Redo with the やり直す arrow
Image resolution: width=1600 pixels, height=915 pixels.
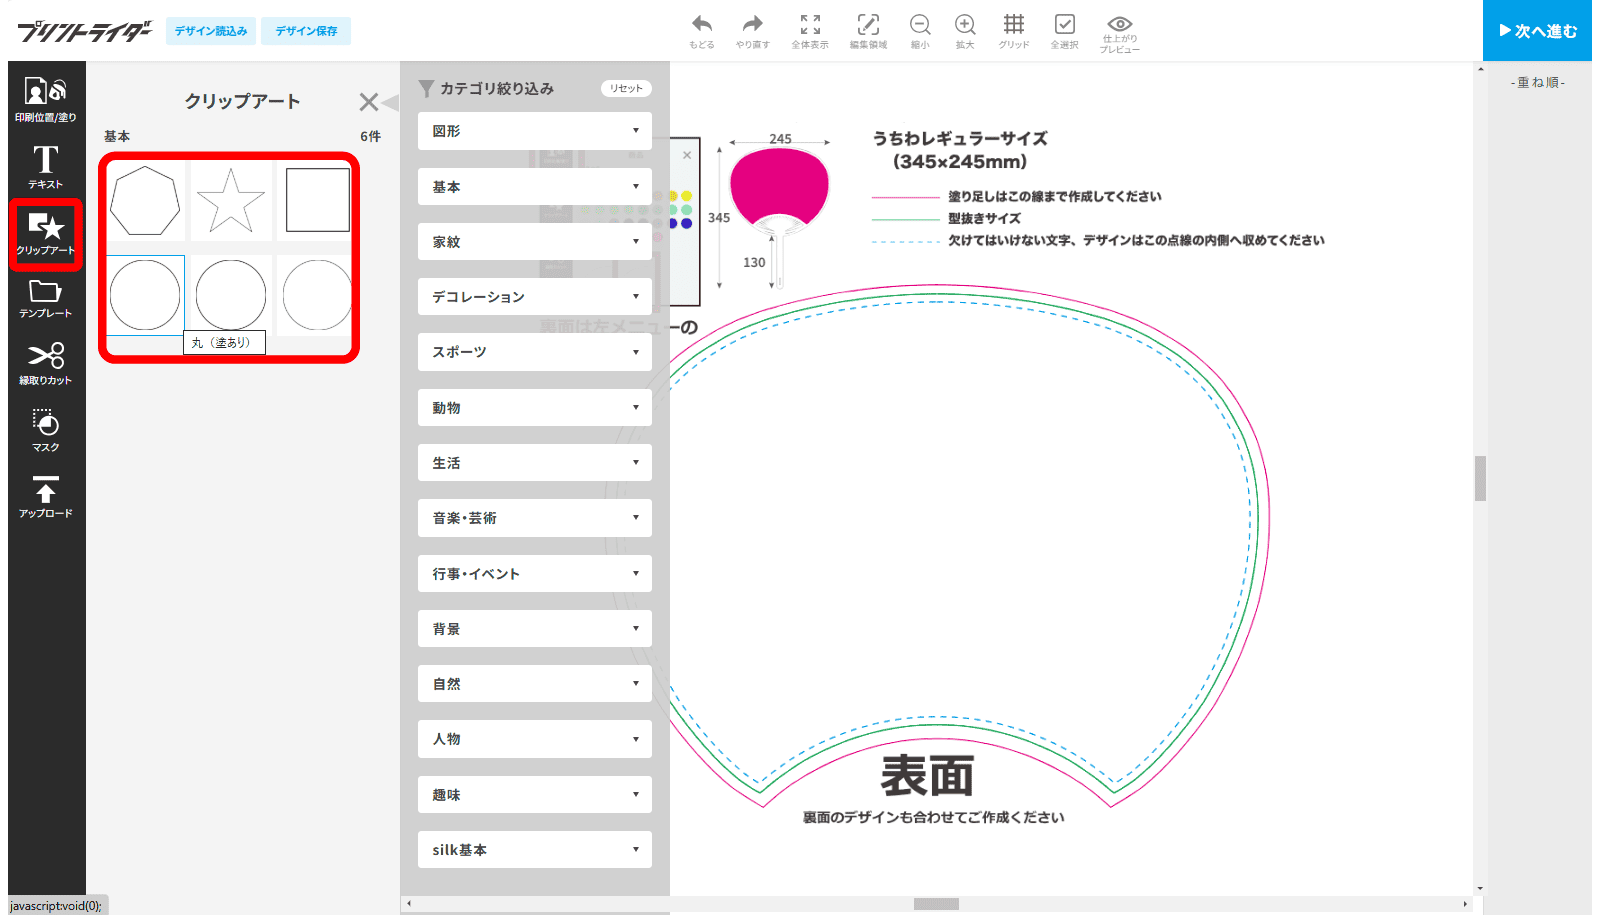pos(753,31)
